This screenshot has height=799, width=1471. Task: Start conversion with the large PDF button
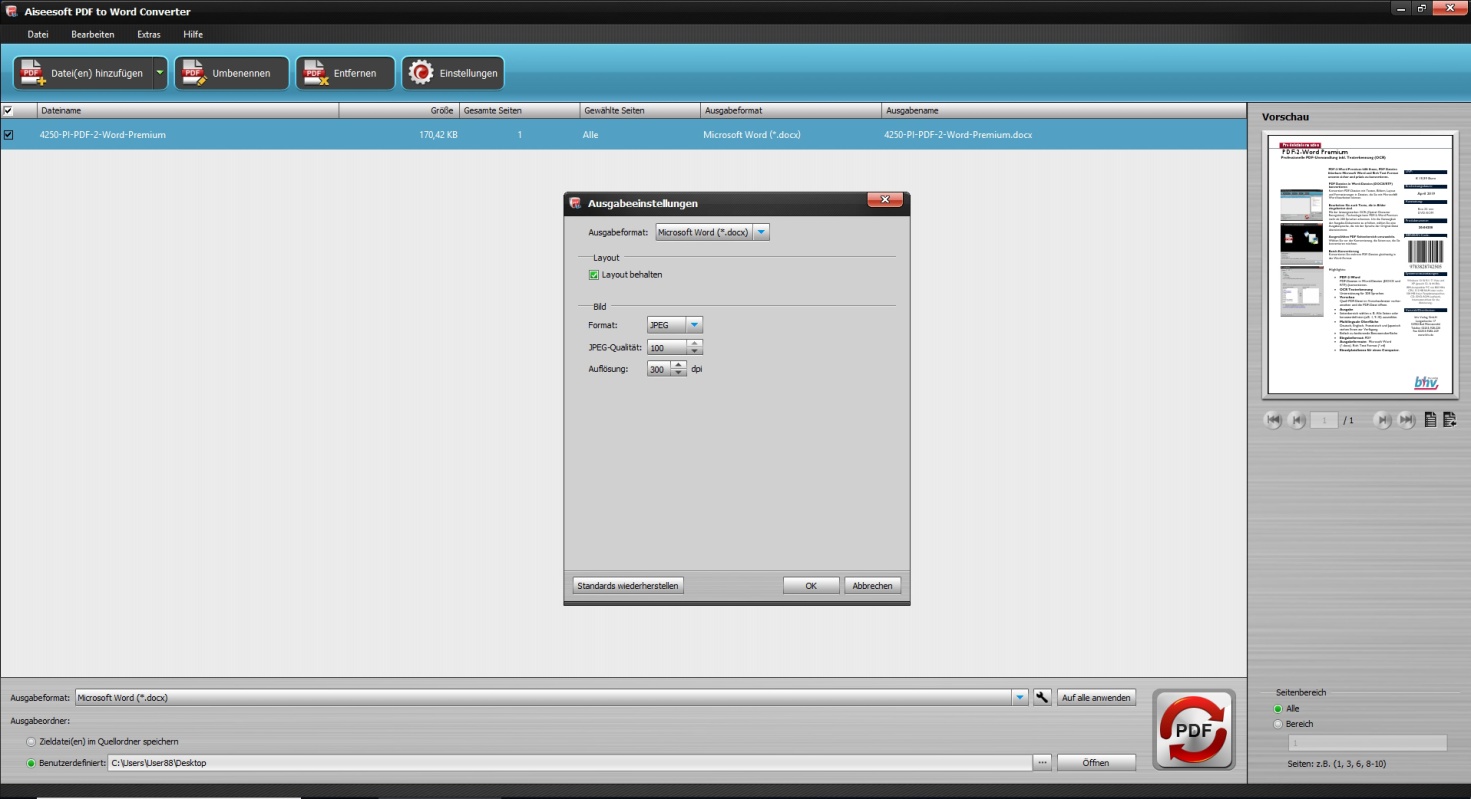(1194, 729)
